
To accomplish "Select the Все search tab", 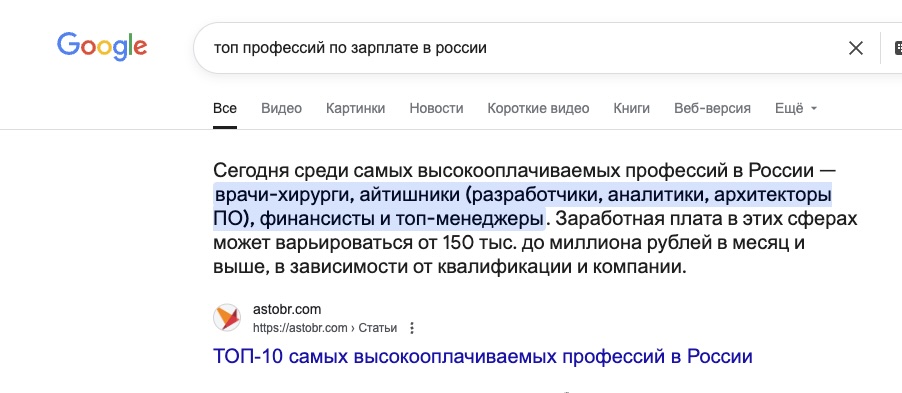I will (225, 108).
